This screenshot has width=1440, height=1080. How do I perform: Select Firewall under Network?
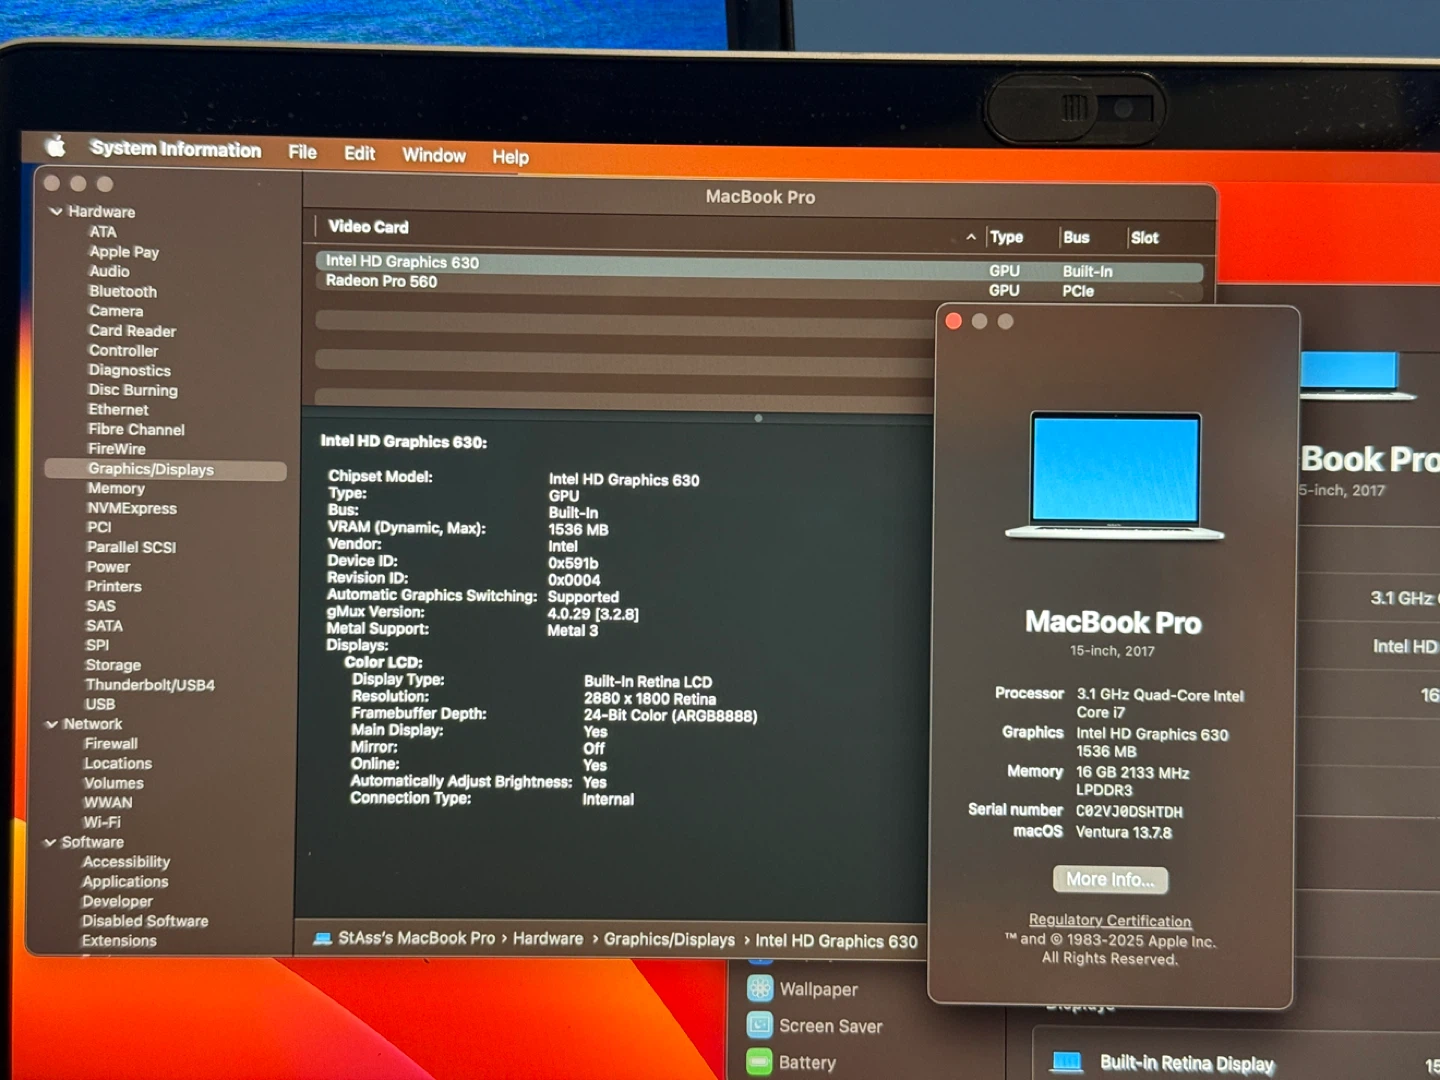coord(111,744)
